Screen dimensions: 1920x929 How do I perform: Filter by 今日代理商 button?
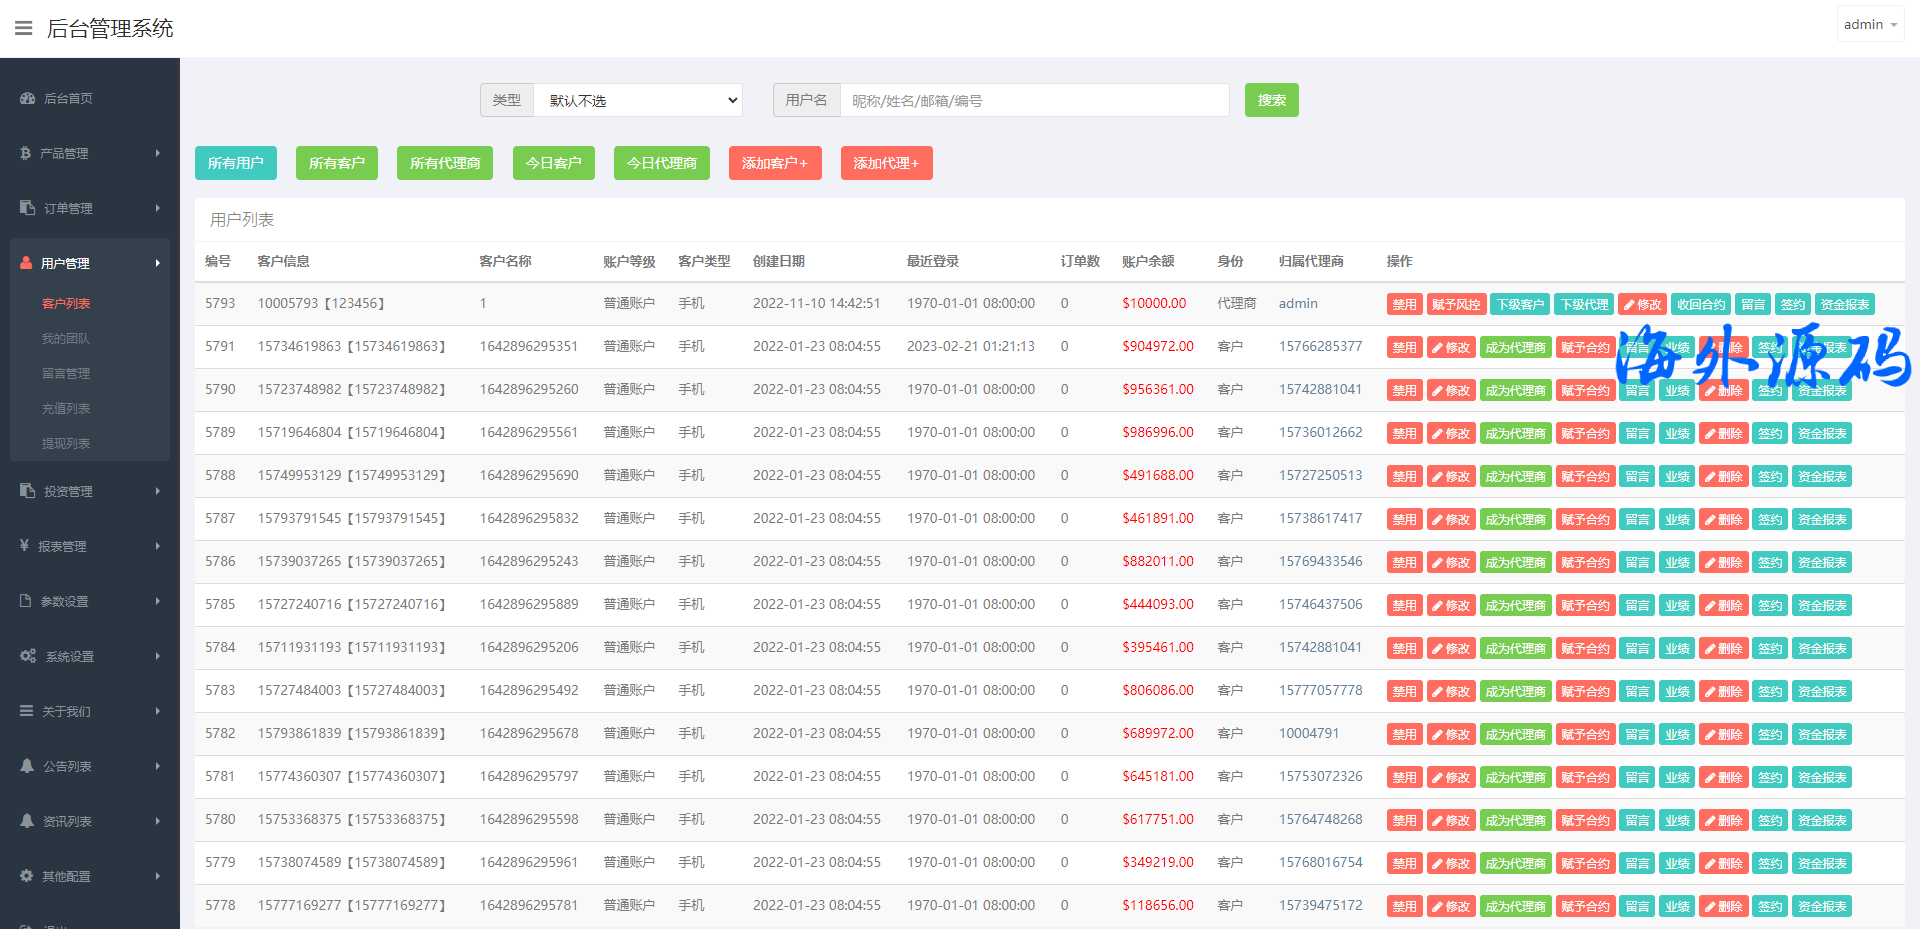661,163
